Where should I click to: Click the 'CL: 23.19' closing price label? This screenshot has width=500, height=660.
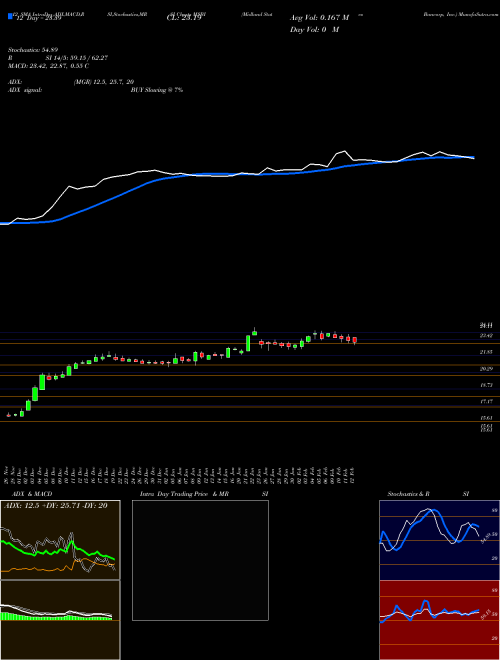[184, 18]
